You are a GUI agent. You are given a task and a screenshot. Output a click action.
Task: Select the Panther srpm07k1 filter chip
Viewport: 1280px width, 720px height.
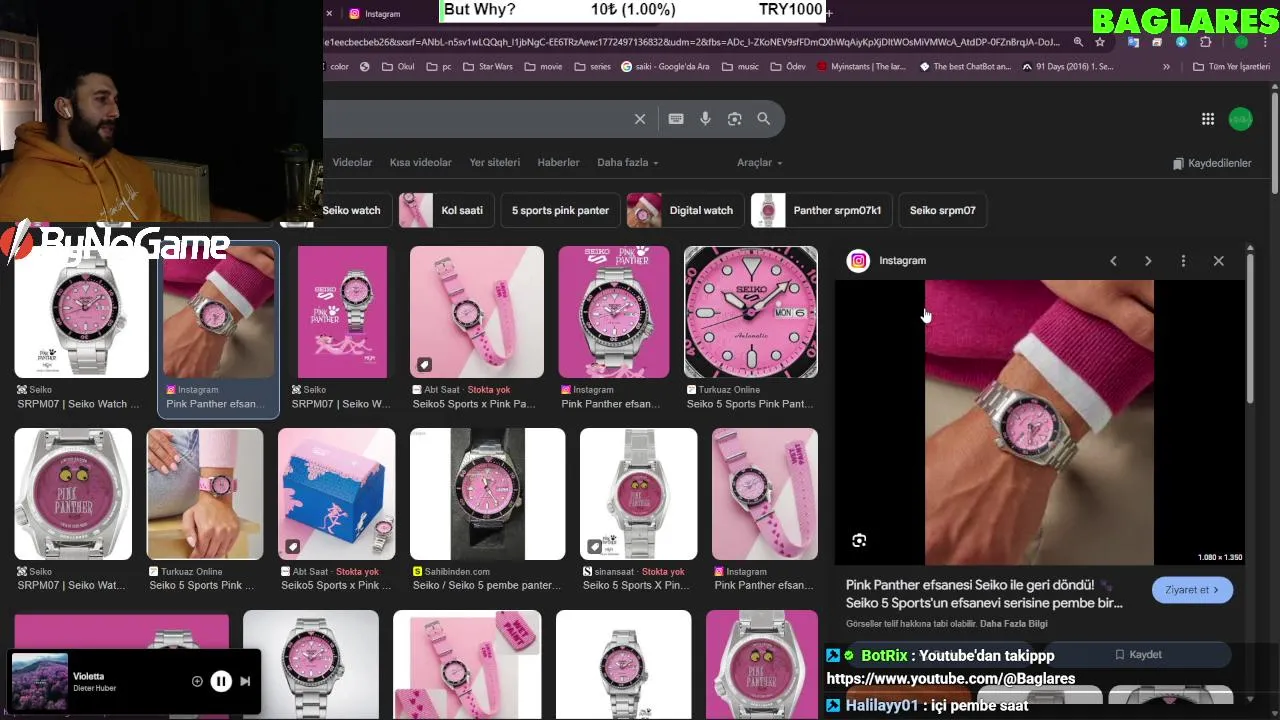pos(821,210)
